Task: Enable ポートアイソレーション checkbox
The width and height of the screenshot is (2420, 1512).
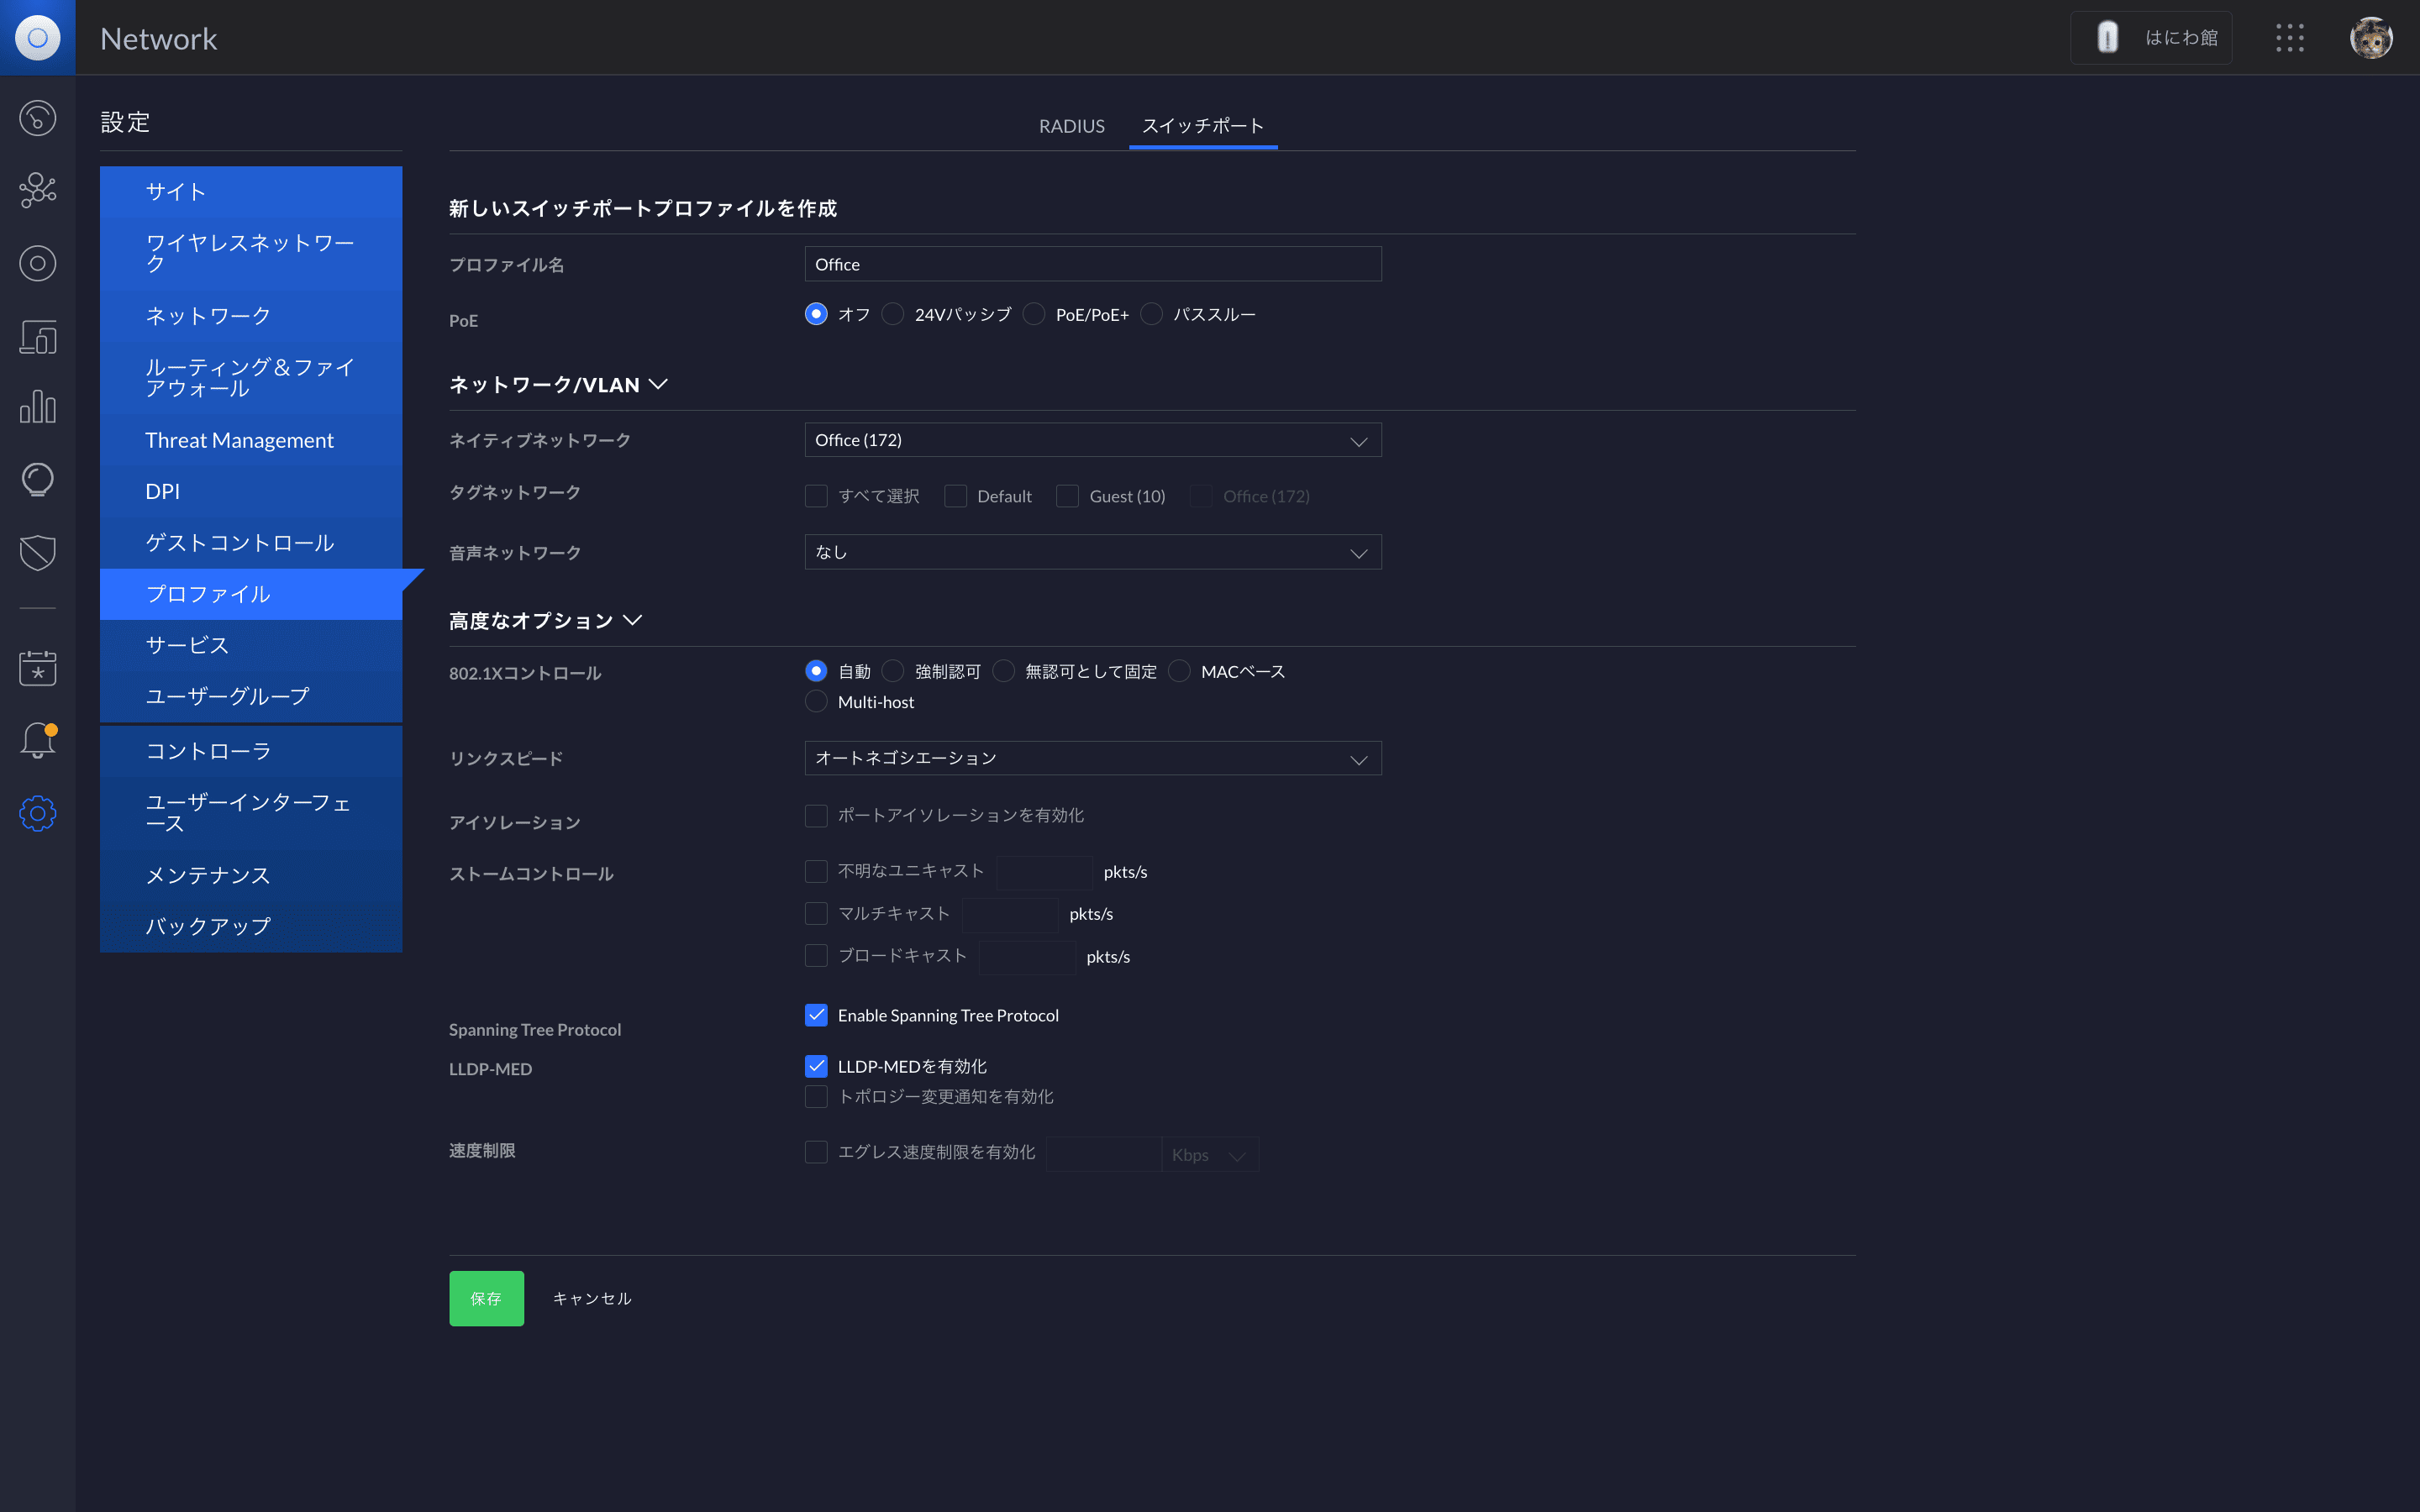Action: pyautogui.click(x=816, y=815)
